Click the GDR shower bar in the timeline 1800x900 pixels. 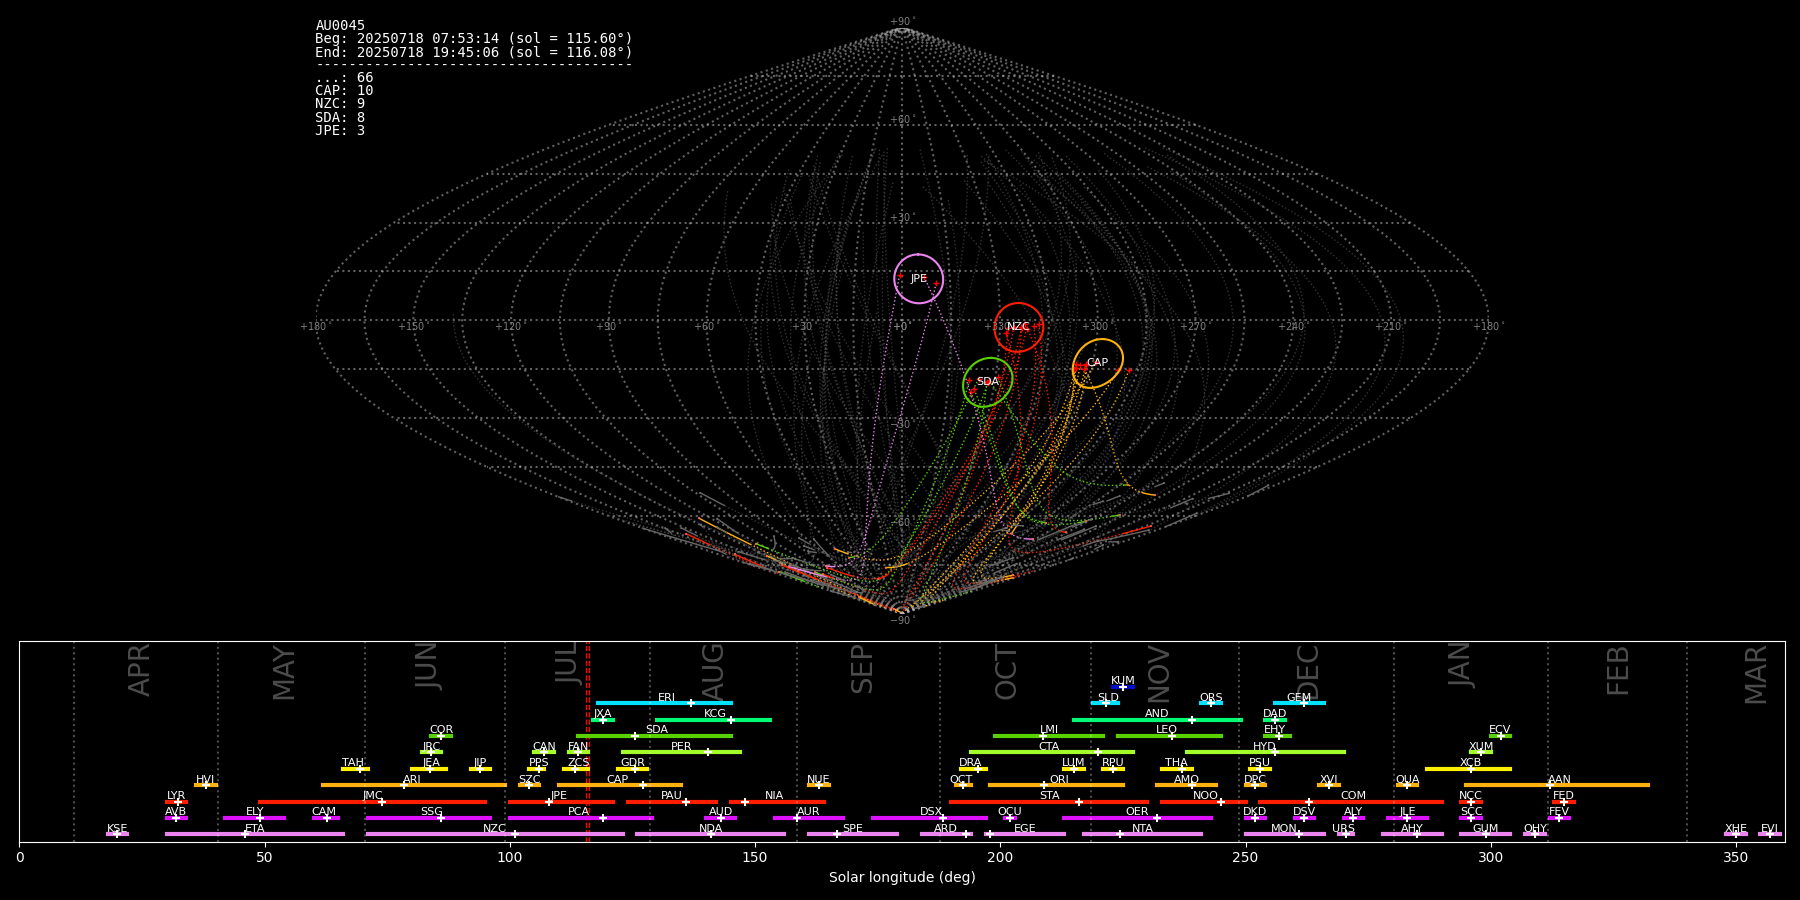click(x=633, y=769)
